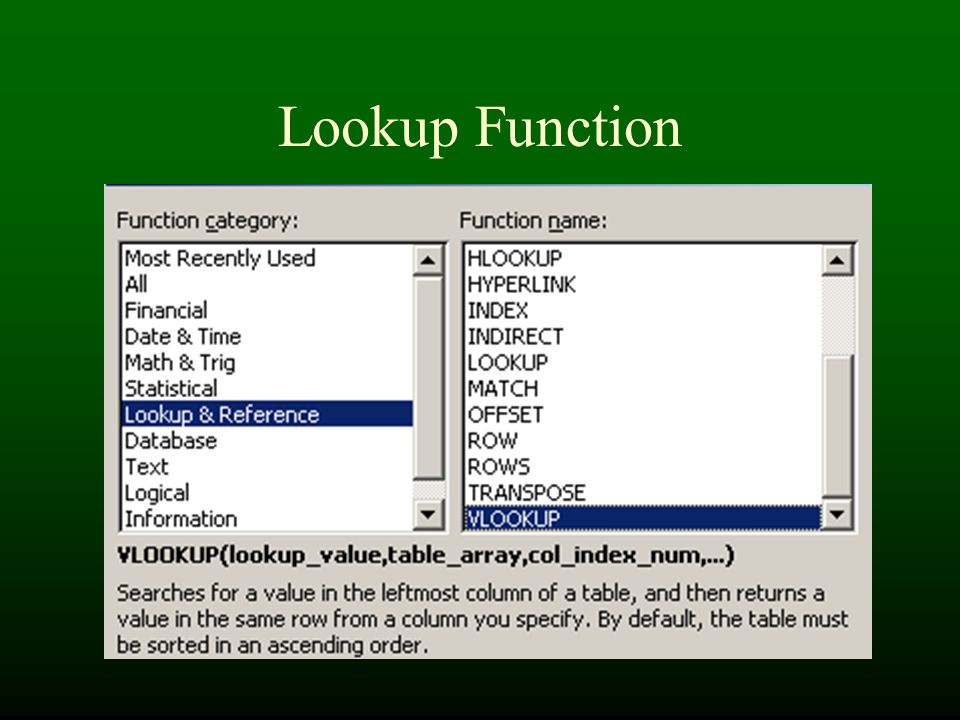
Task: Select Lookup & Reference category
Action: 267,414
